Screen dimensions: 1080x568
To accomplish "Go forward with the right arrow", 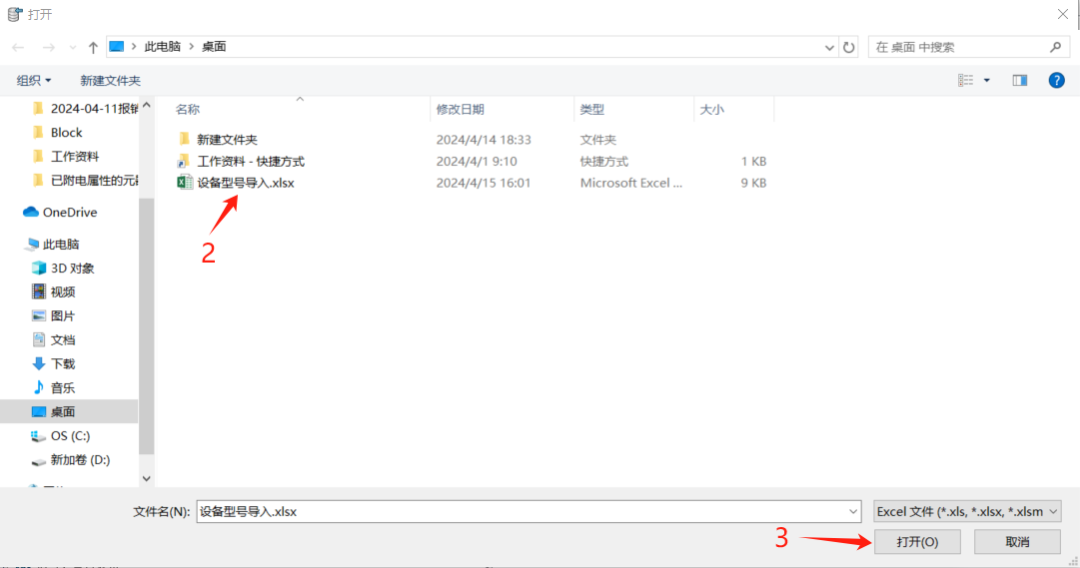I will tap(48, 47).
